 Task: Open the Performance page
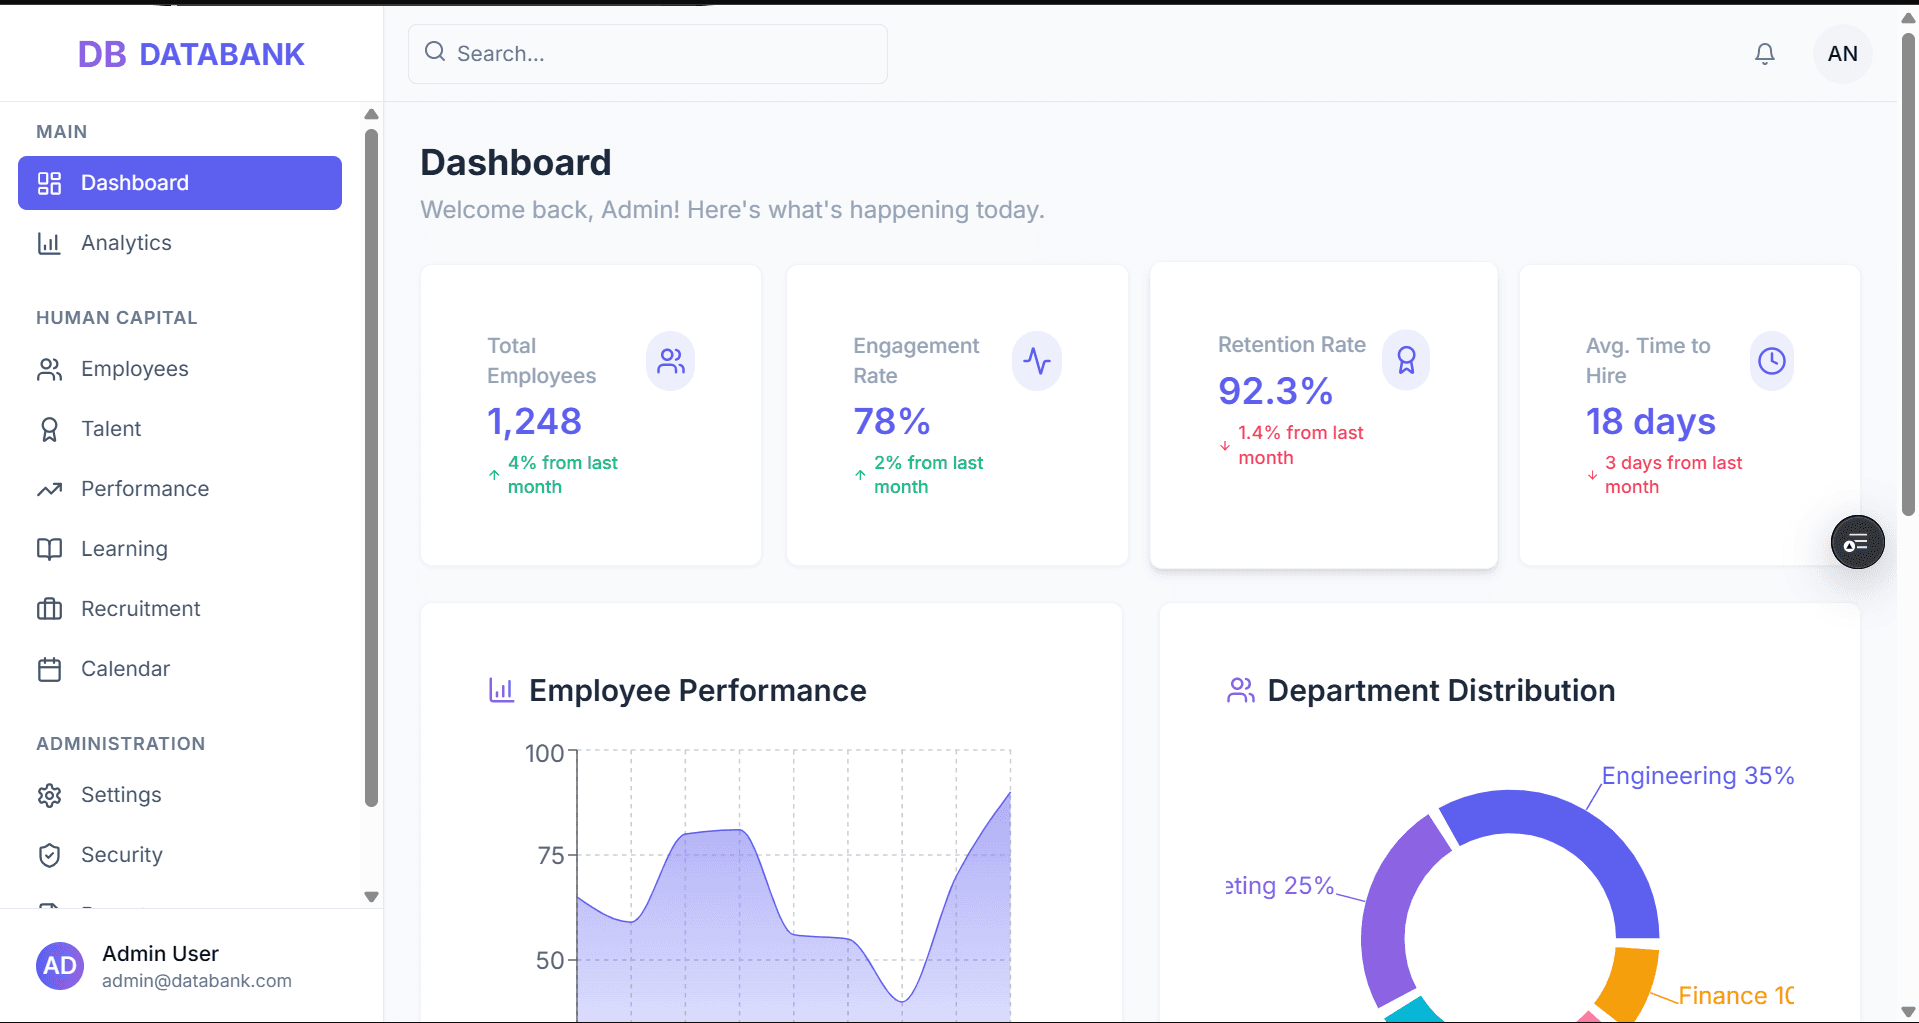pos(180,489)
